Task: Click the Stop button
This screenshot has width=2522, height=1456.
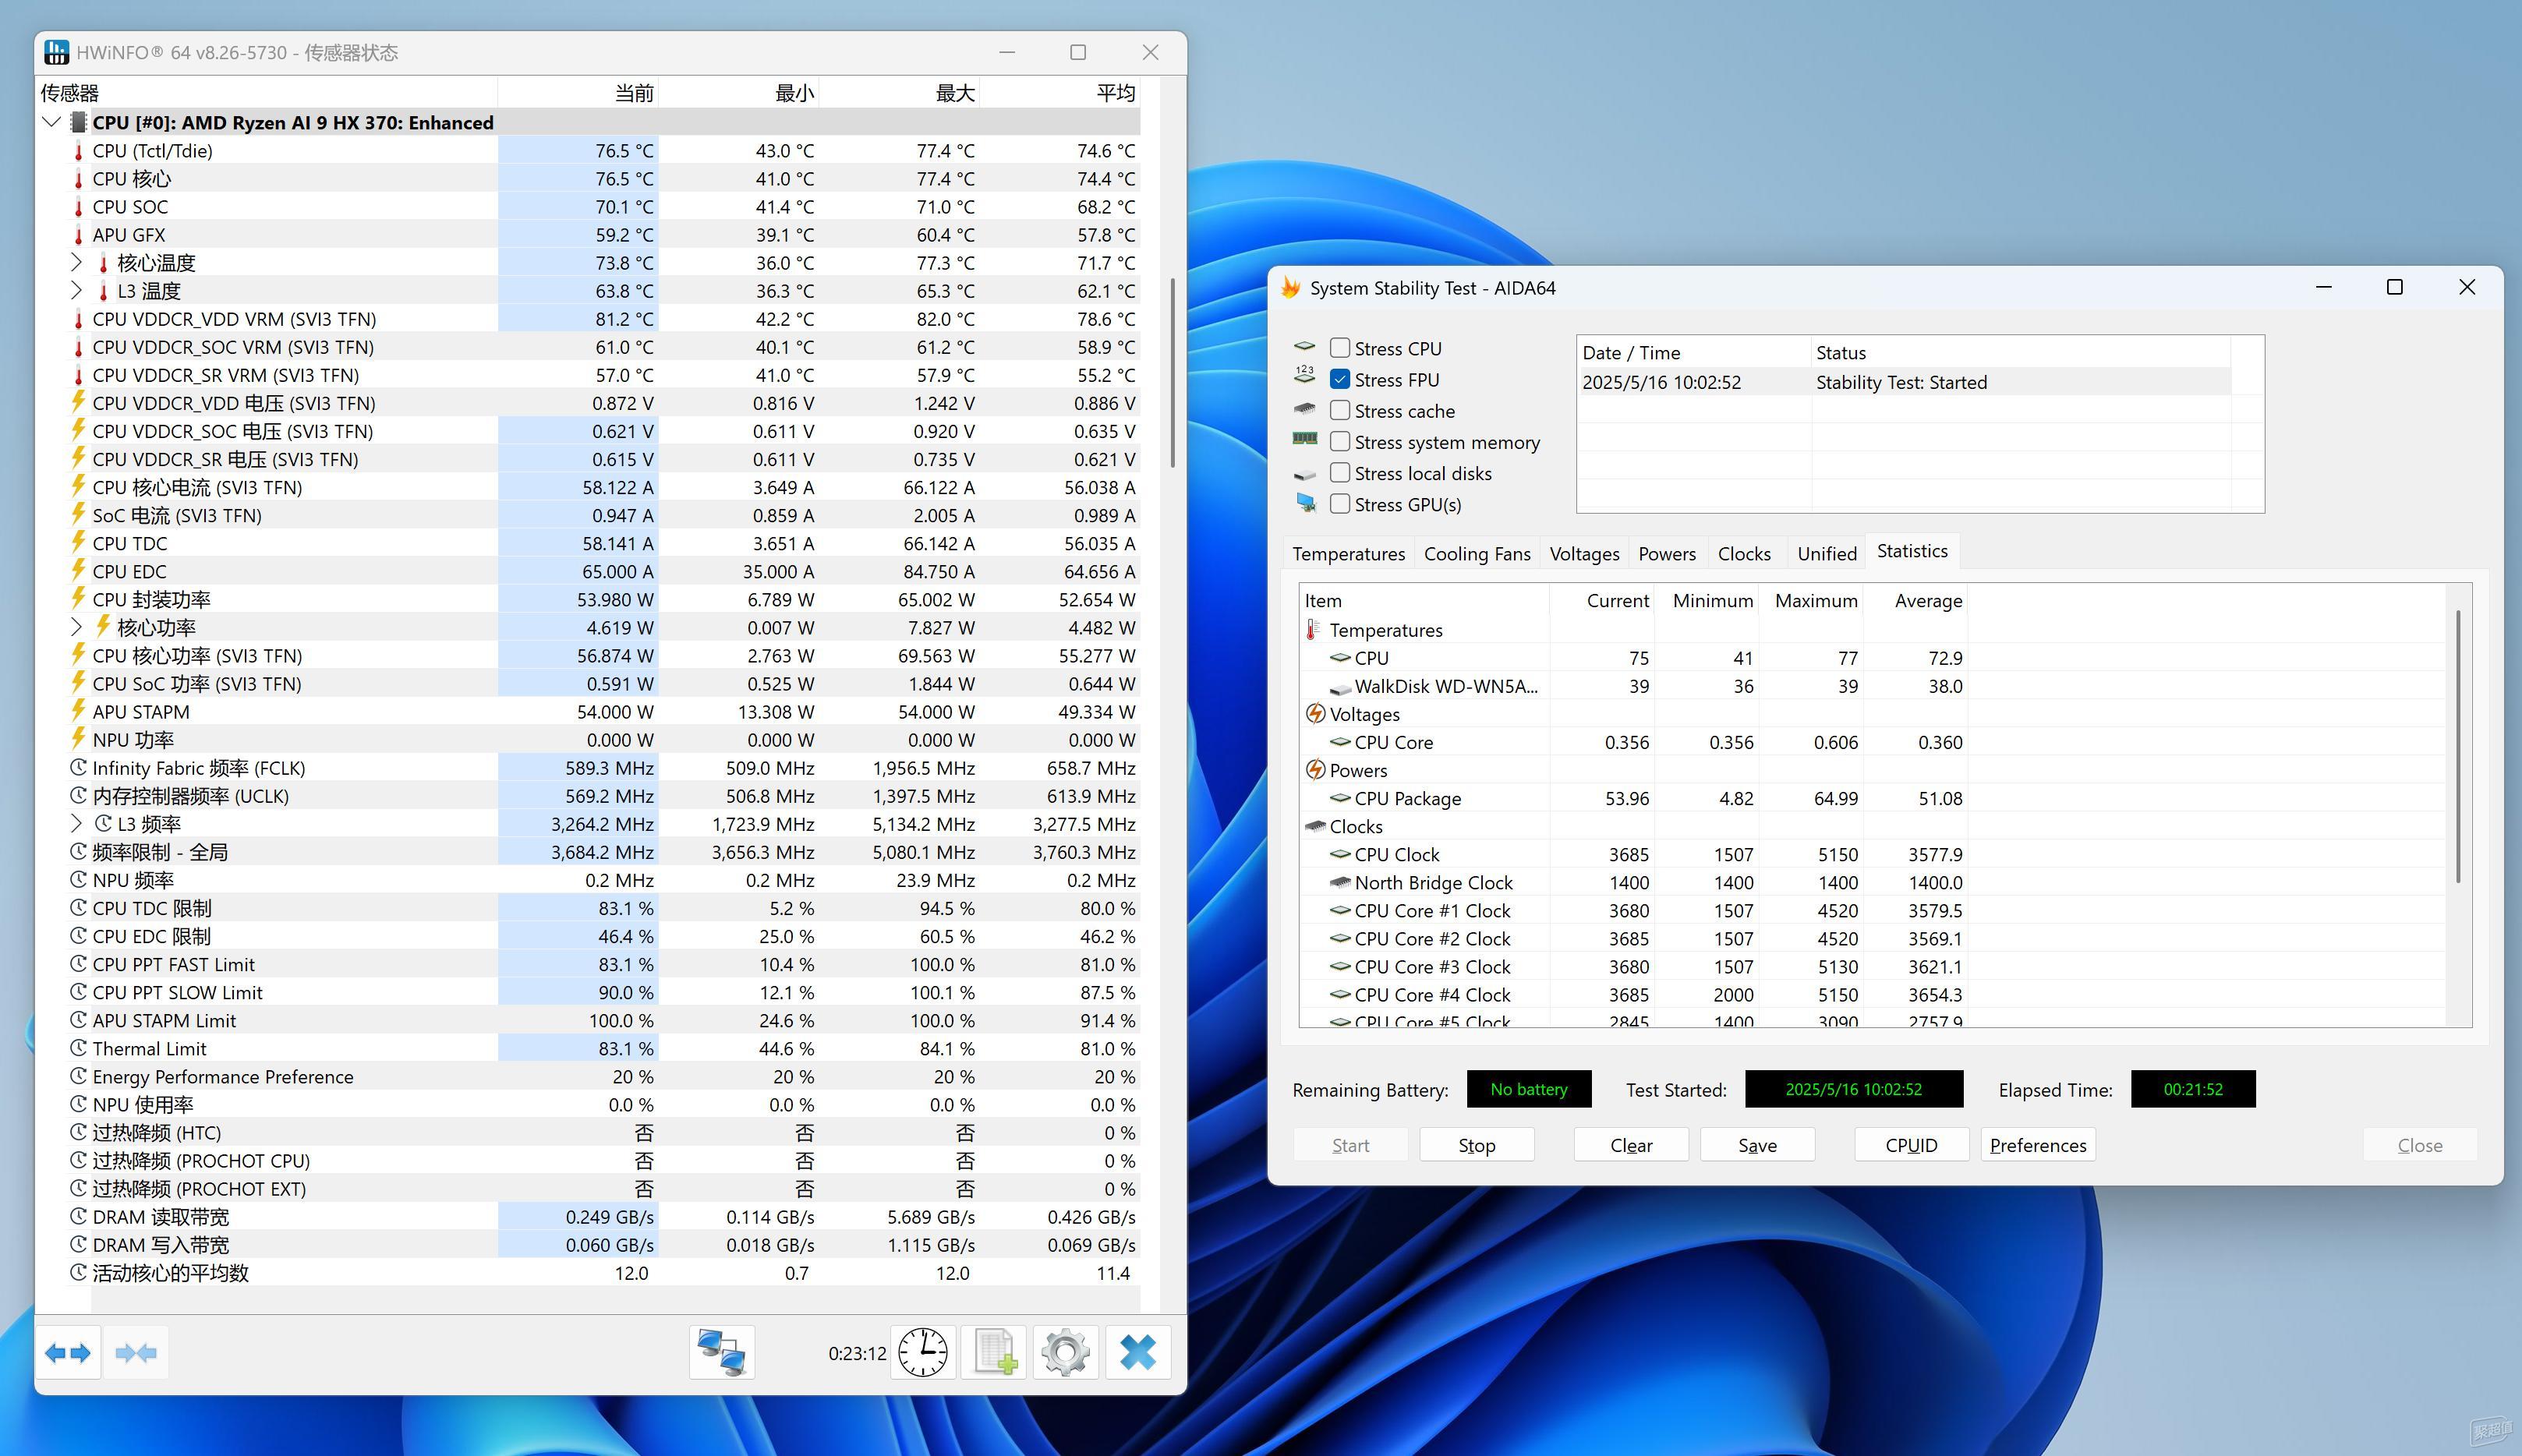Action: (1477, 1145)
